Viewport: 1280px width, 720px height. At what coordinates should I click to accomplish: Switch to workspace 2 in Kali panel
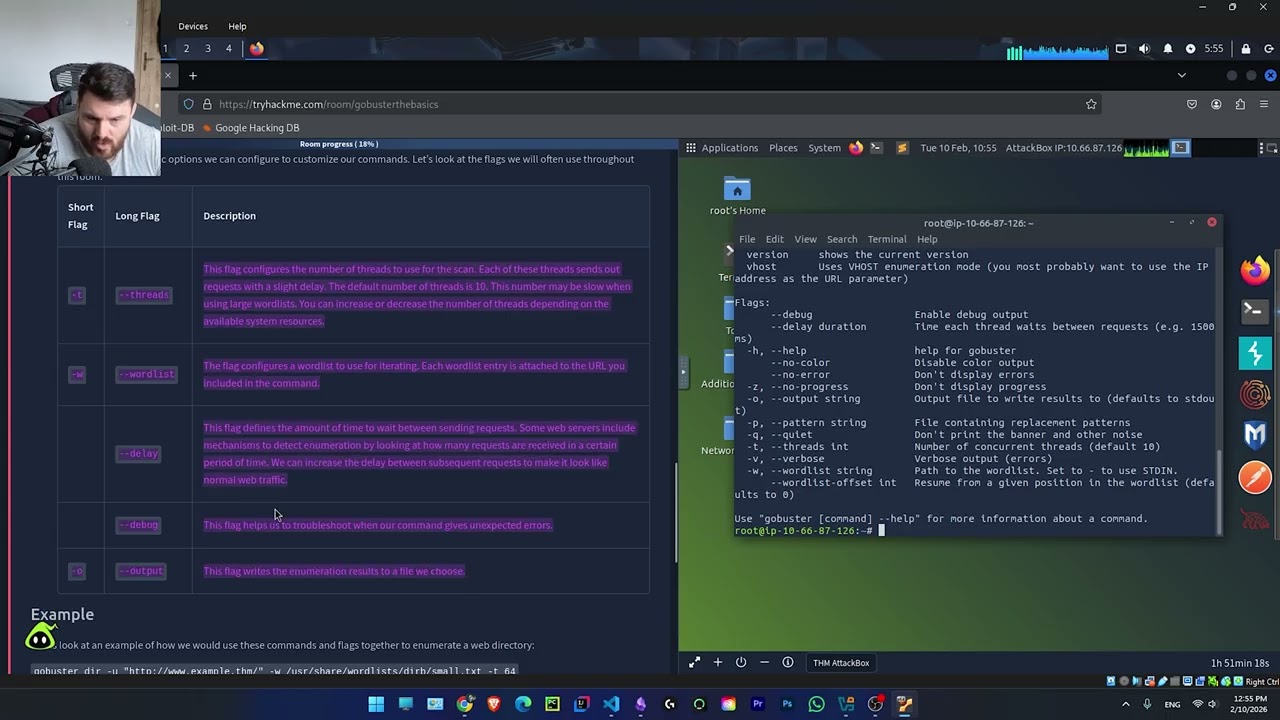pos(186,48)
